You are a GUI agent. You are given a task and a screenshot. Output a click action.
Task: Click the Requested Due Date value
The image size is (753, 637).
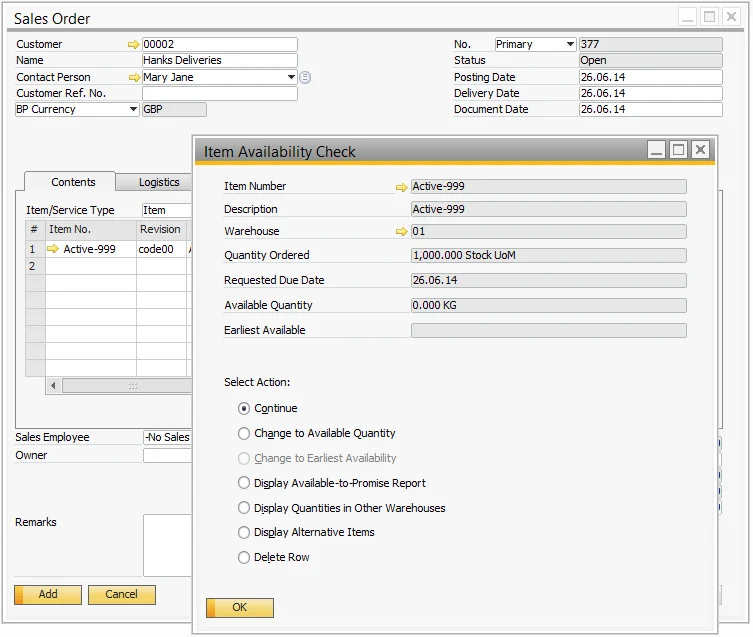(x=549, y=281)
